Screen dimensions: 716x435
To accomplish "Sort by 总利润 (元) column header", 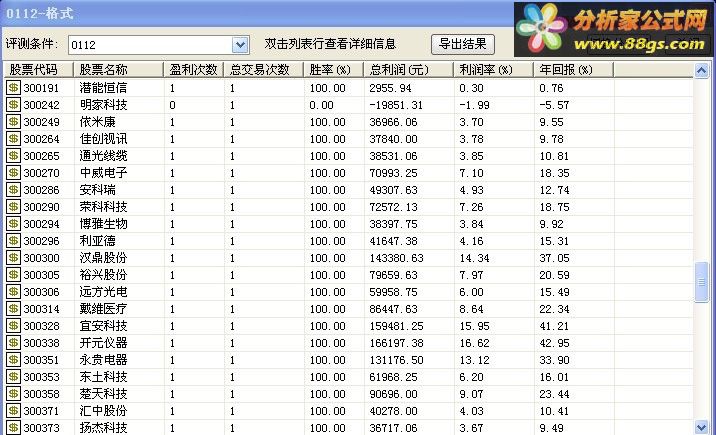I will pyautogui.click(x=409, y=69).
